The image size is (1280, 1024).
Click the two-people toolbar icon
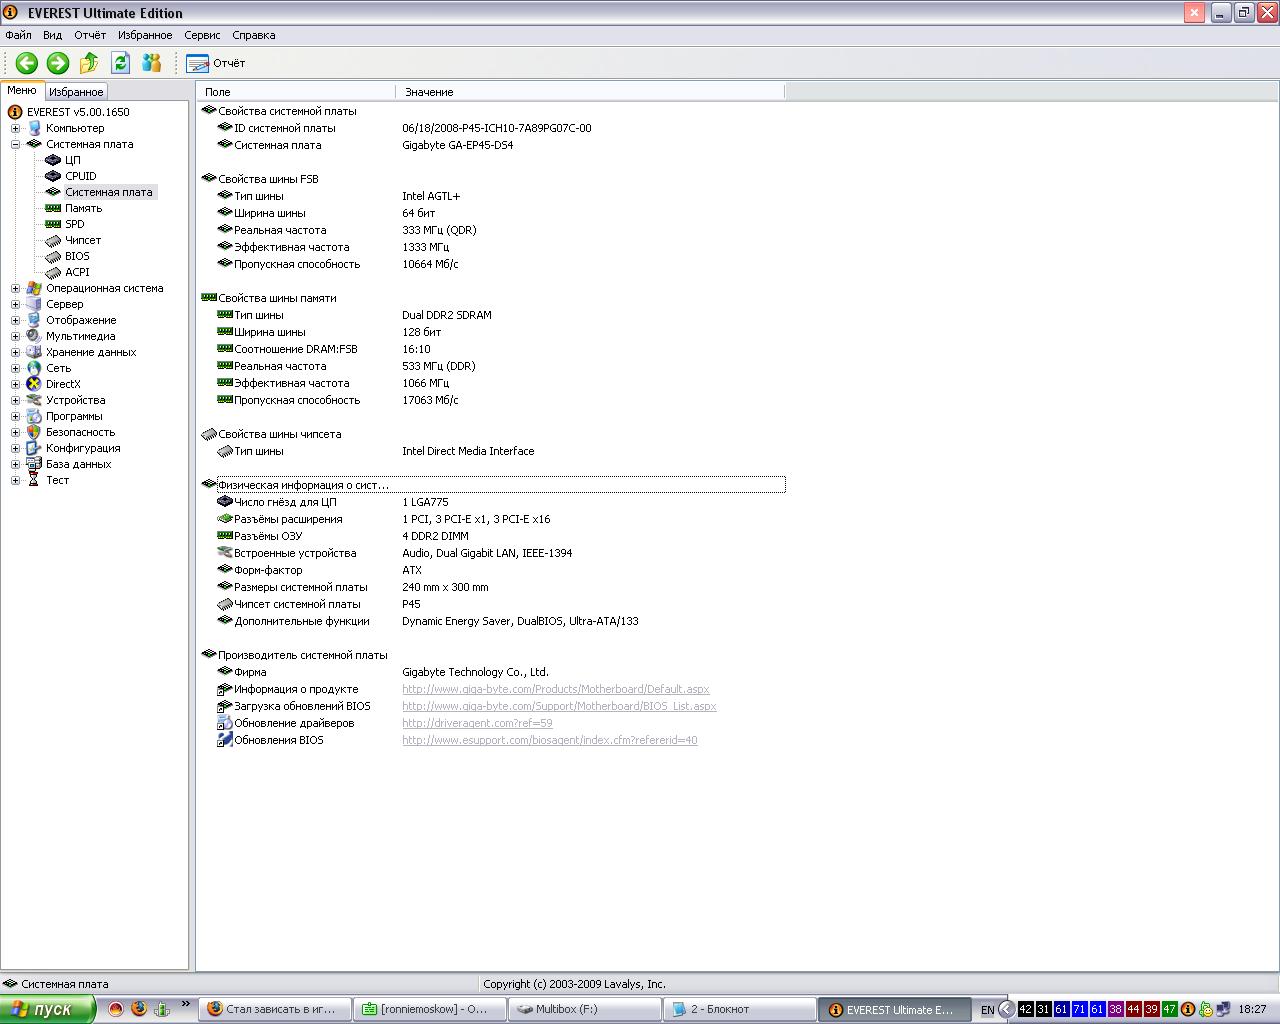coord(152,63)
